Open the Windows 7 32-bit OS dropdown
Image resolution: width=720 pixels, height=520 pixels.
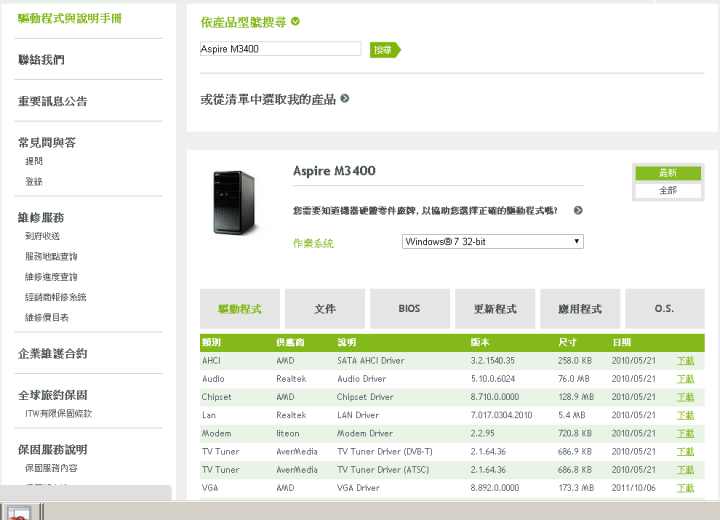click(x=492, y=242)
